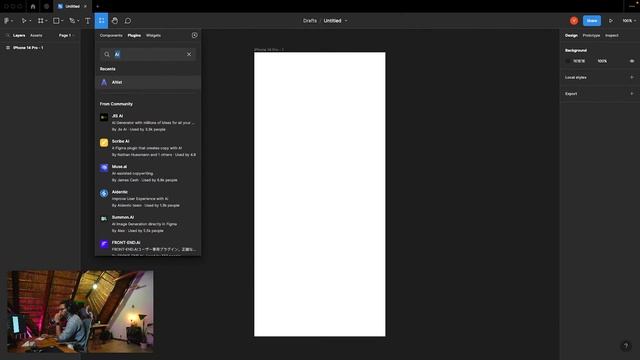The width and height of the screenshot is (640, 360).
Task: Edit the background opacity 100%
Action: [602, 61]
